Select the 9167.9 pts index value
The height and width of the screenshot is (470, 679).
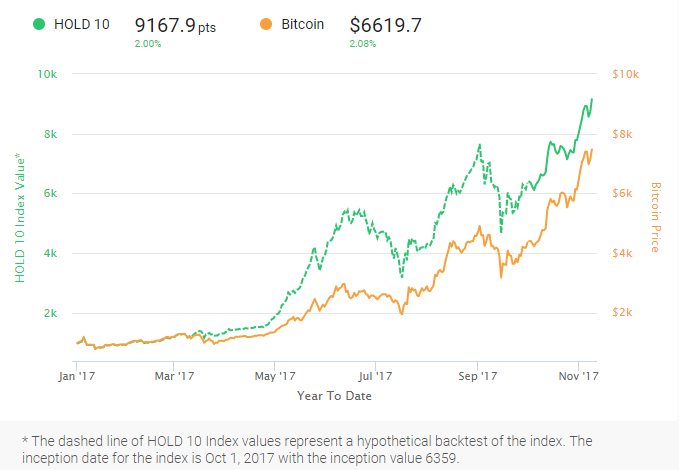tap(175, 25)
